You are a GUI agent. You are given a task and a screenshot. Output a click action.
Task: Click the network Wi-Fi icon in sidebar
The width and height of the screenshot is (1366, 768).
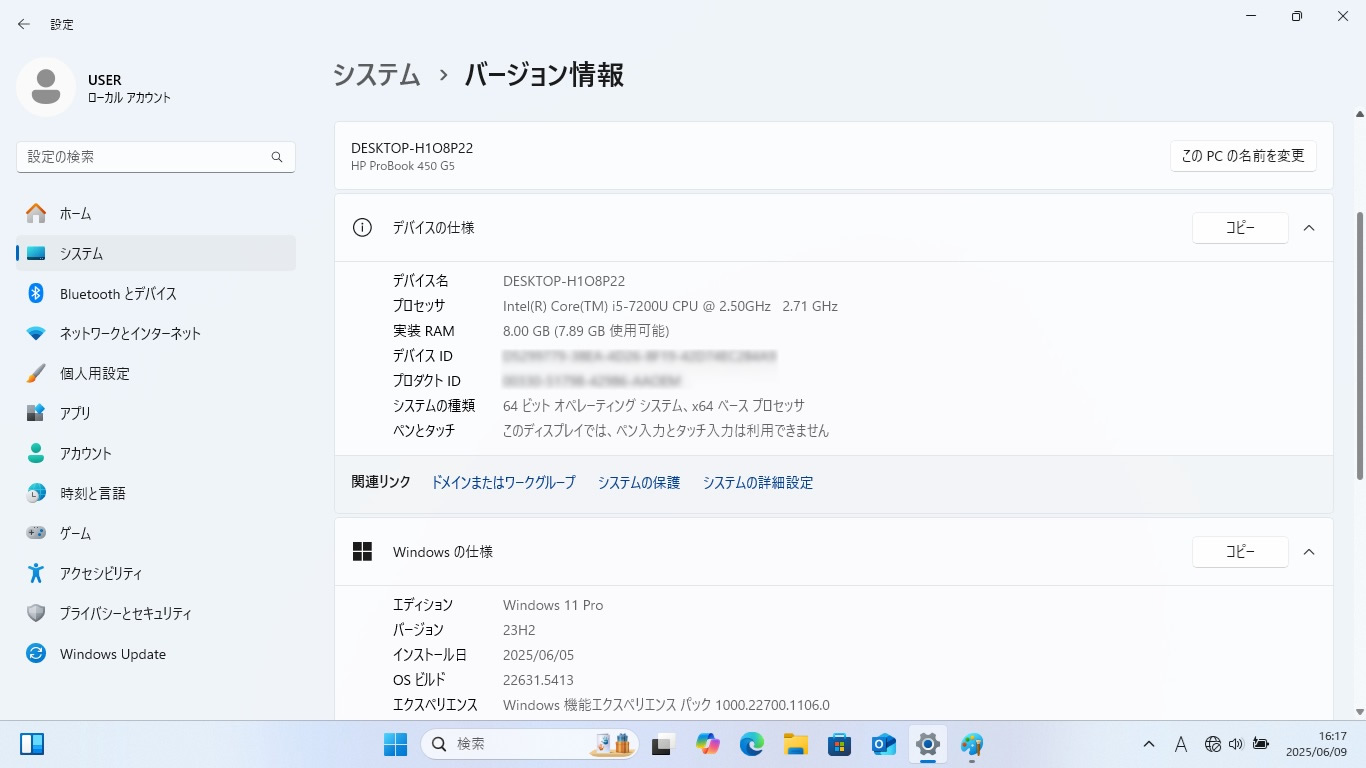pos(36,333)
